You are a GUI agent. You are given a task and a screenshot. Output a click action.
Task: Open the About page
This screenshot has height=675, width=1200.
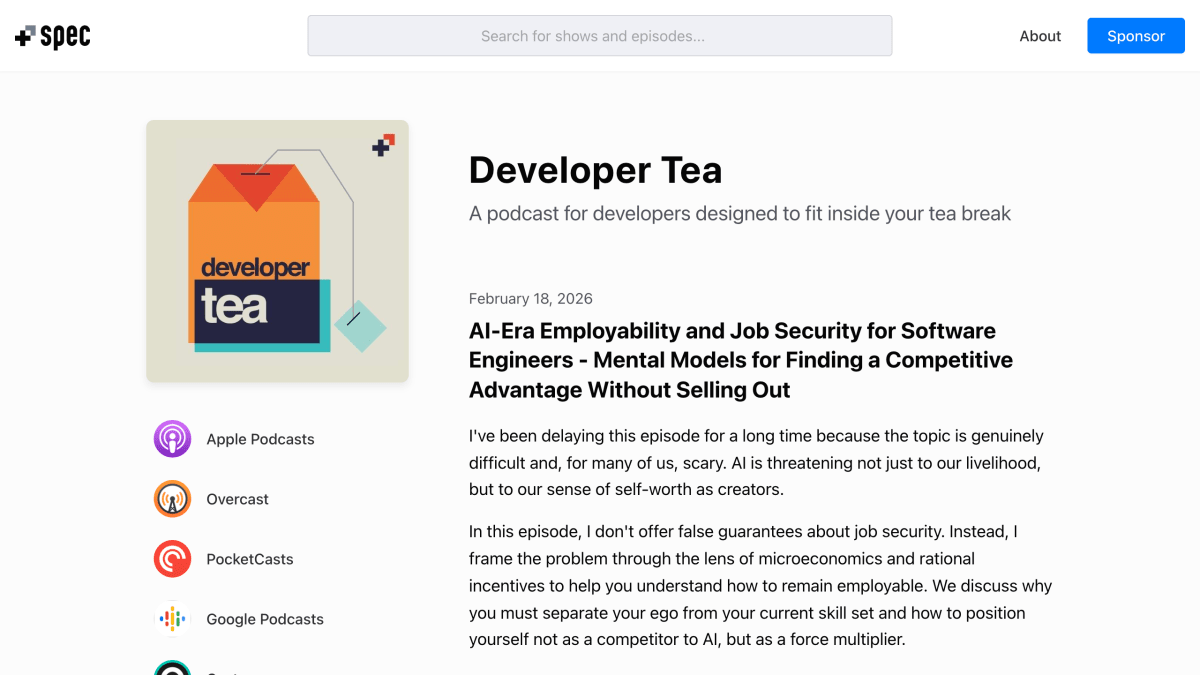pos(1040,36)
